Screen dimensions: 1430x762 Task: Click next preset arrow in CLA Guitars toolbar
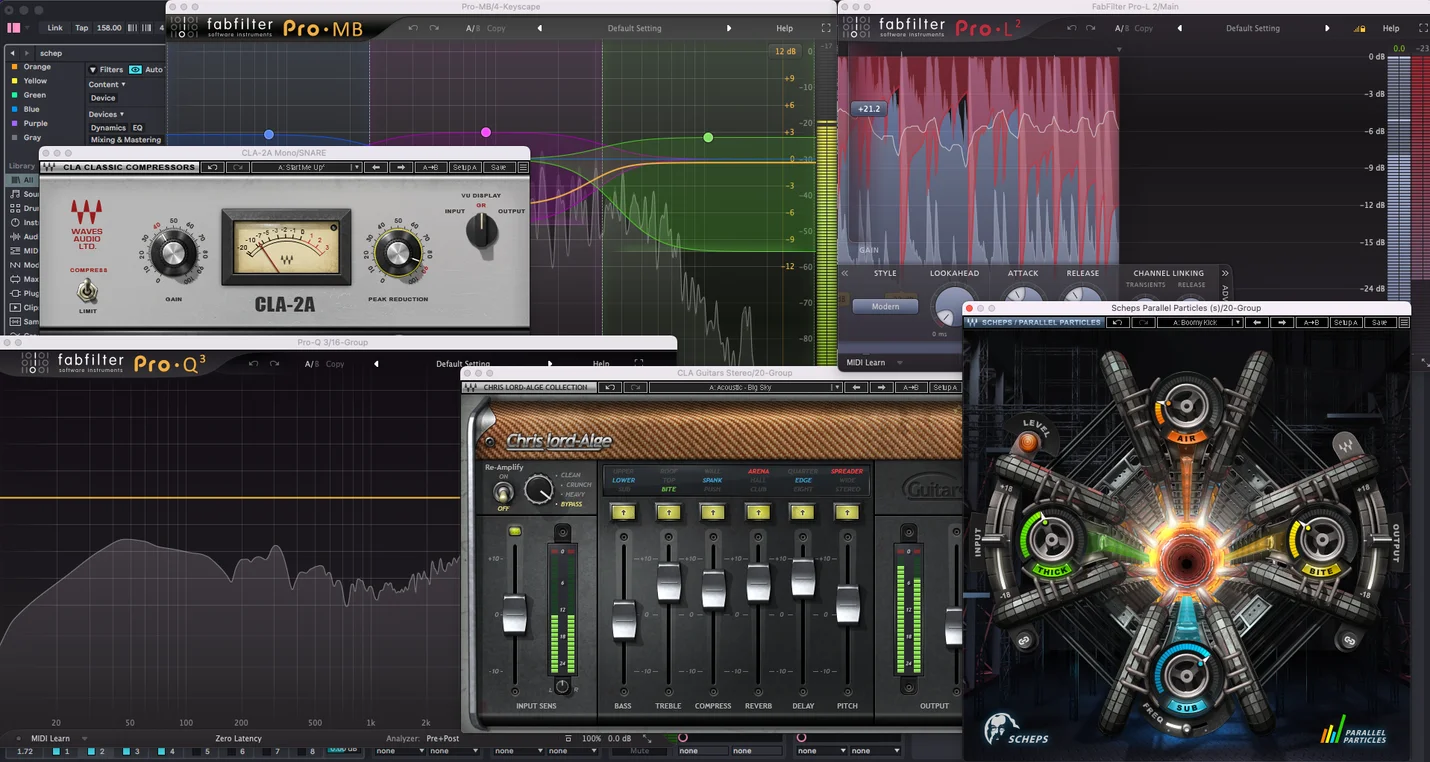tap(880, 387)
